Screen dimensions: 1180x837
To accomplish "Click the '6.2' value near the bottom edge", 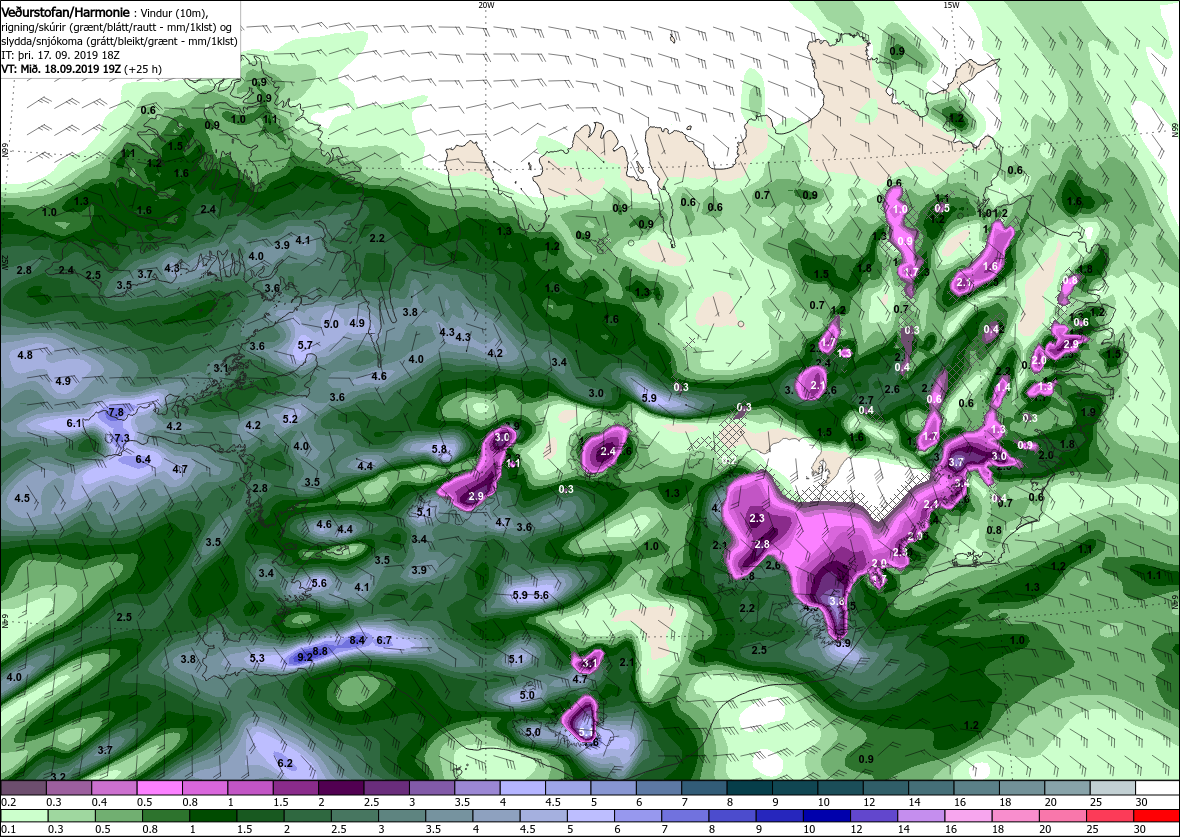I will (x=284, y=763).
